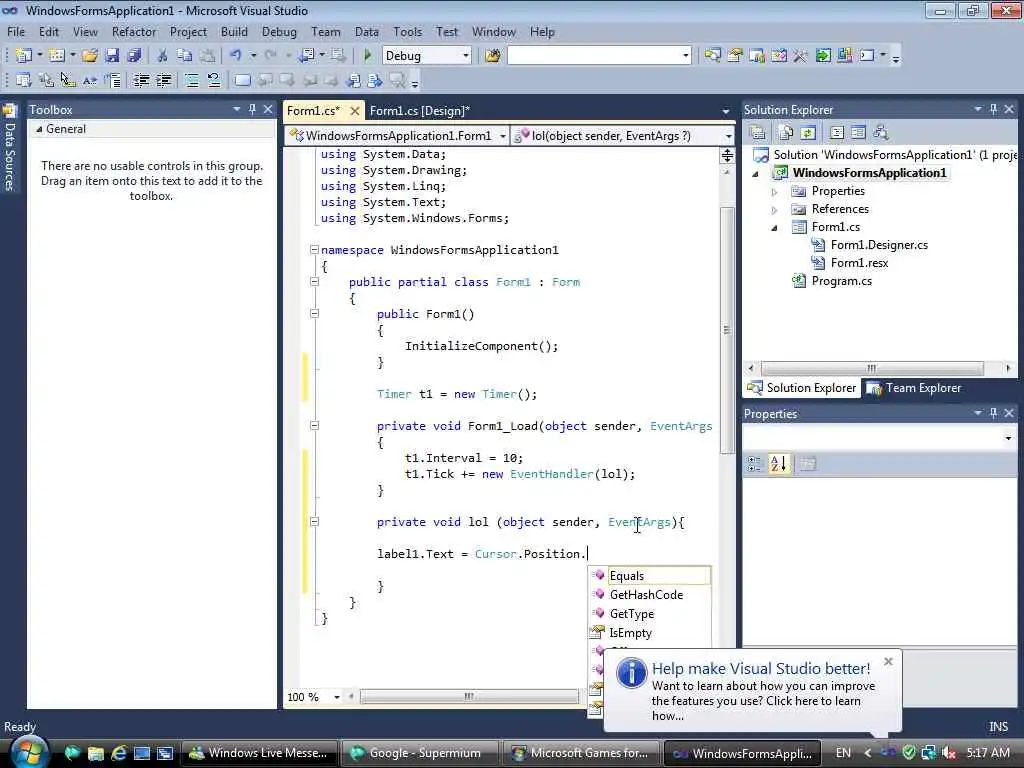Click the Find in Files icon
The image size is (1024, 768).
click(493, 56)
